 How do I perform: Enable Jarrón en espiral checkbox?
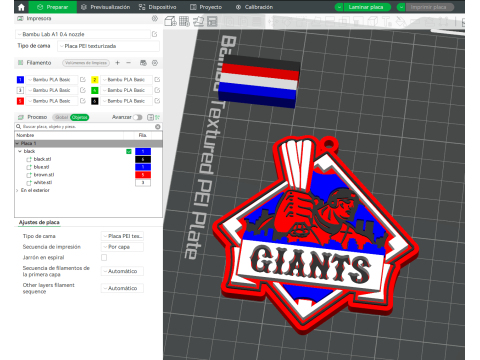point(104,257)
